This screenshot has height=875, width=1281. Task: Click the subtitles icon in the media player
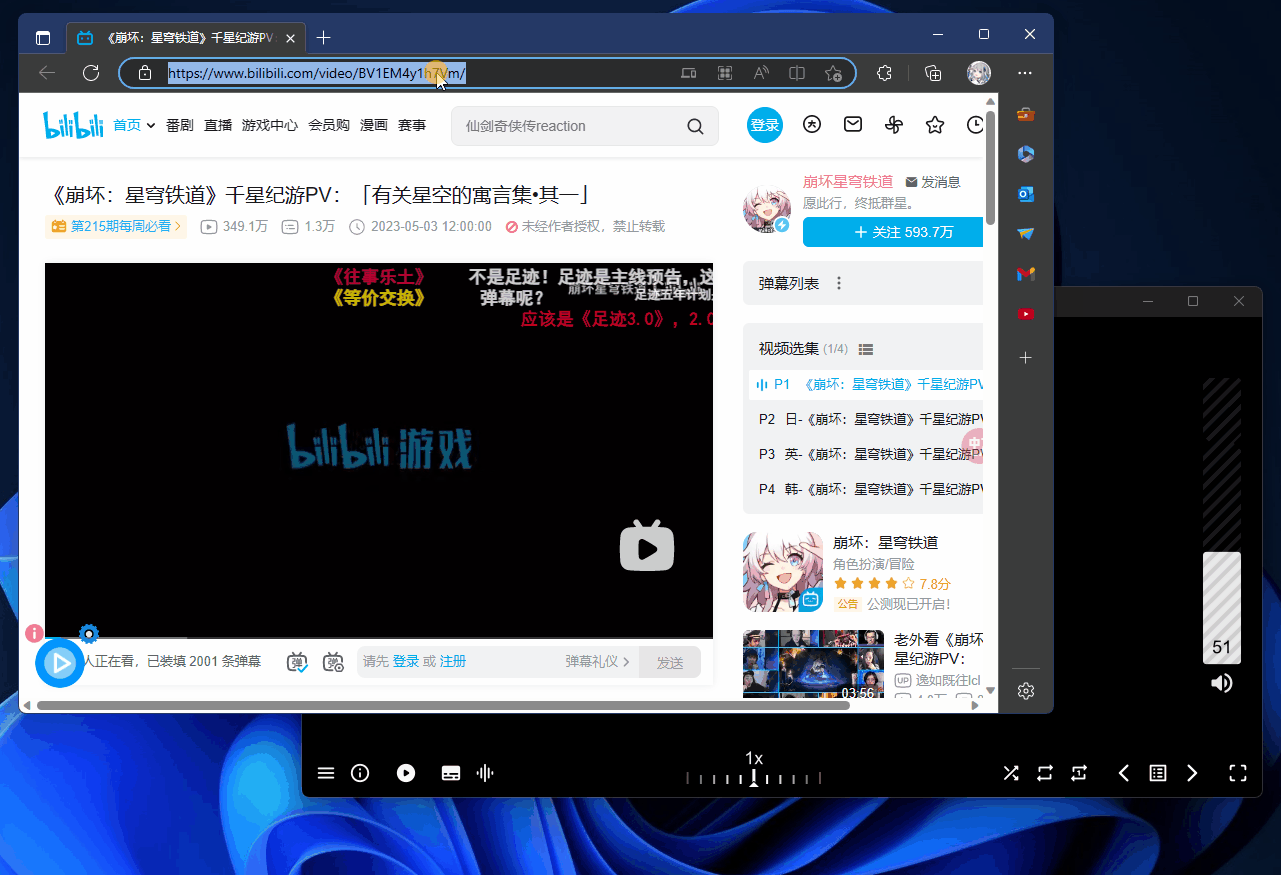pyautogui.click(x=450, y=772)
